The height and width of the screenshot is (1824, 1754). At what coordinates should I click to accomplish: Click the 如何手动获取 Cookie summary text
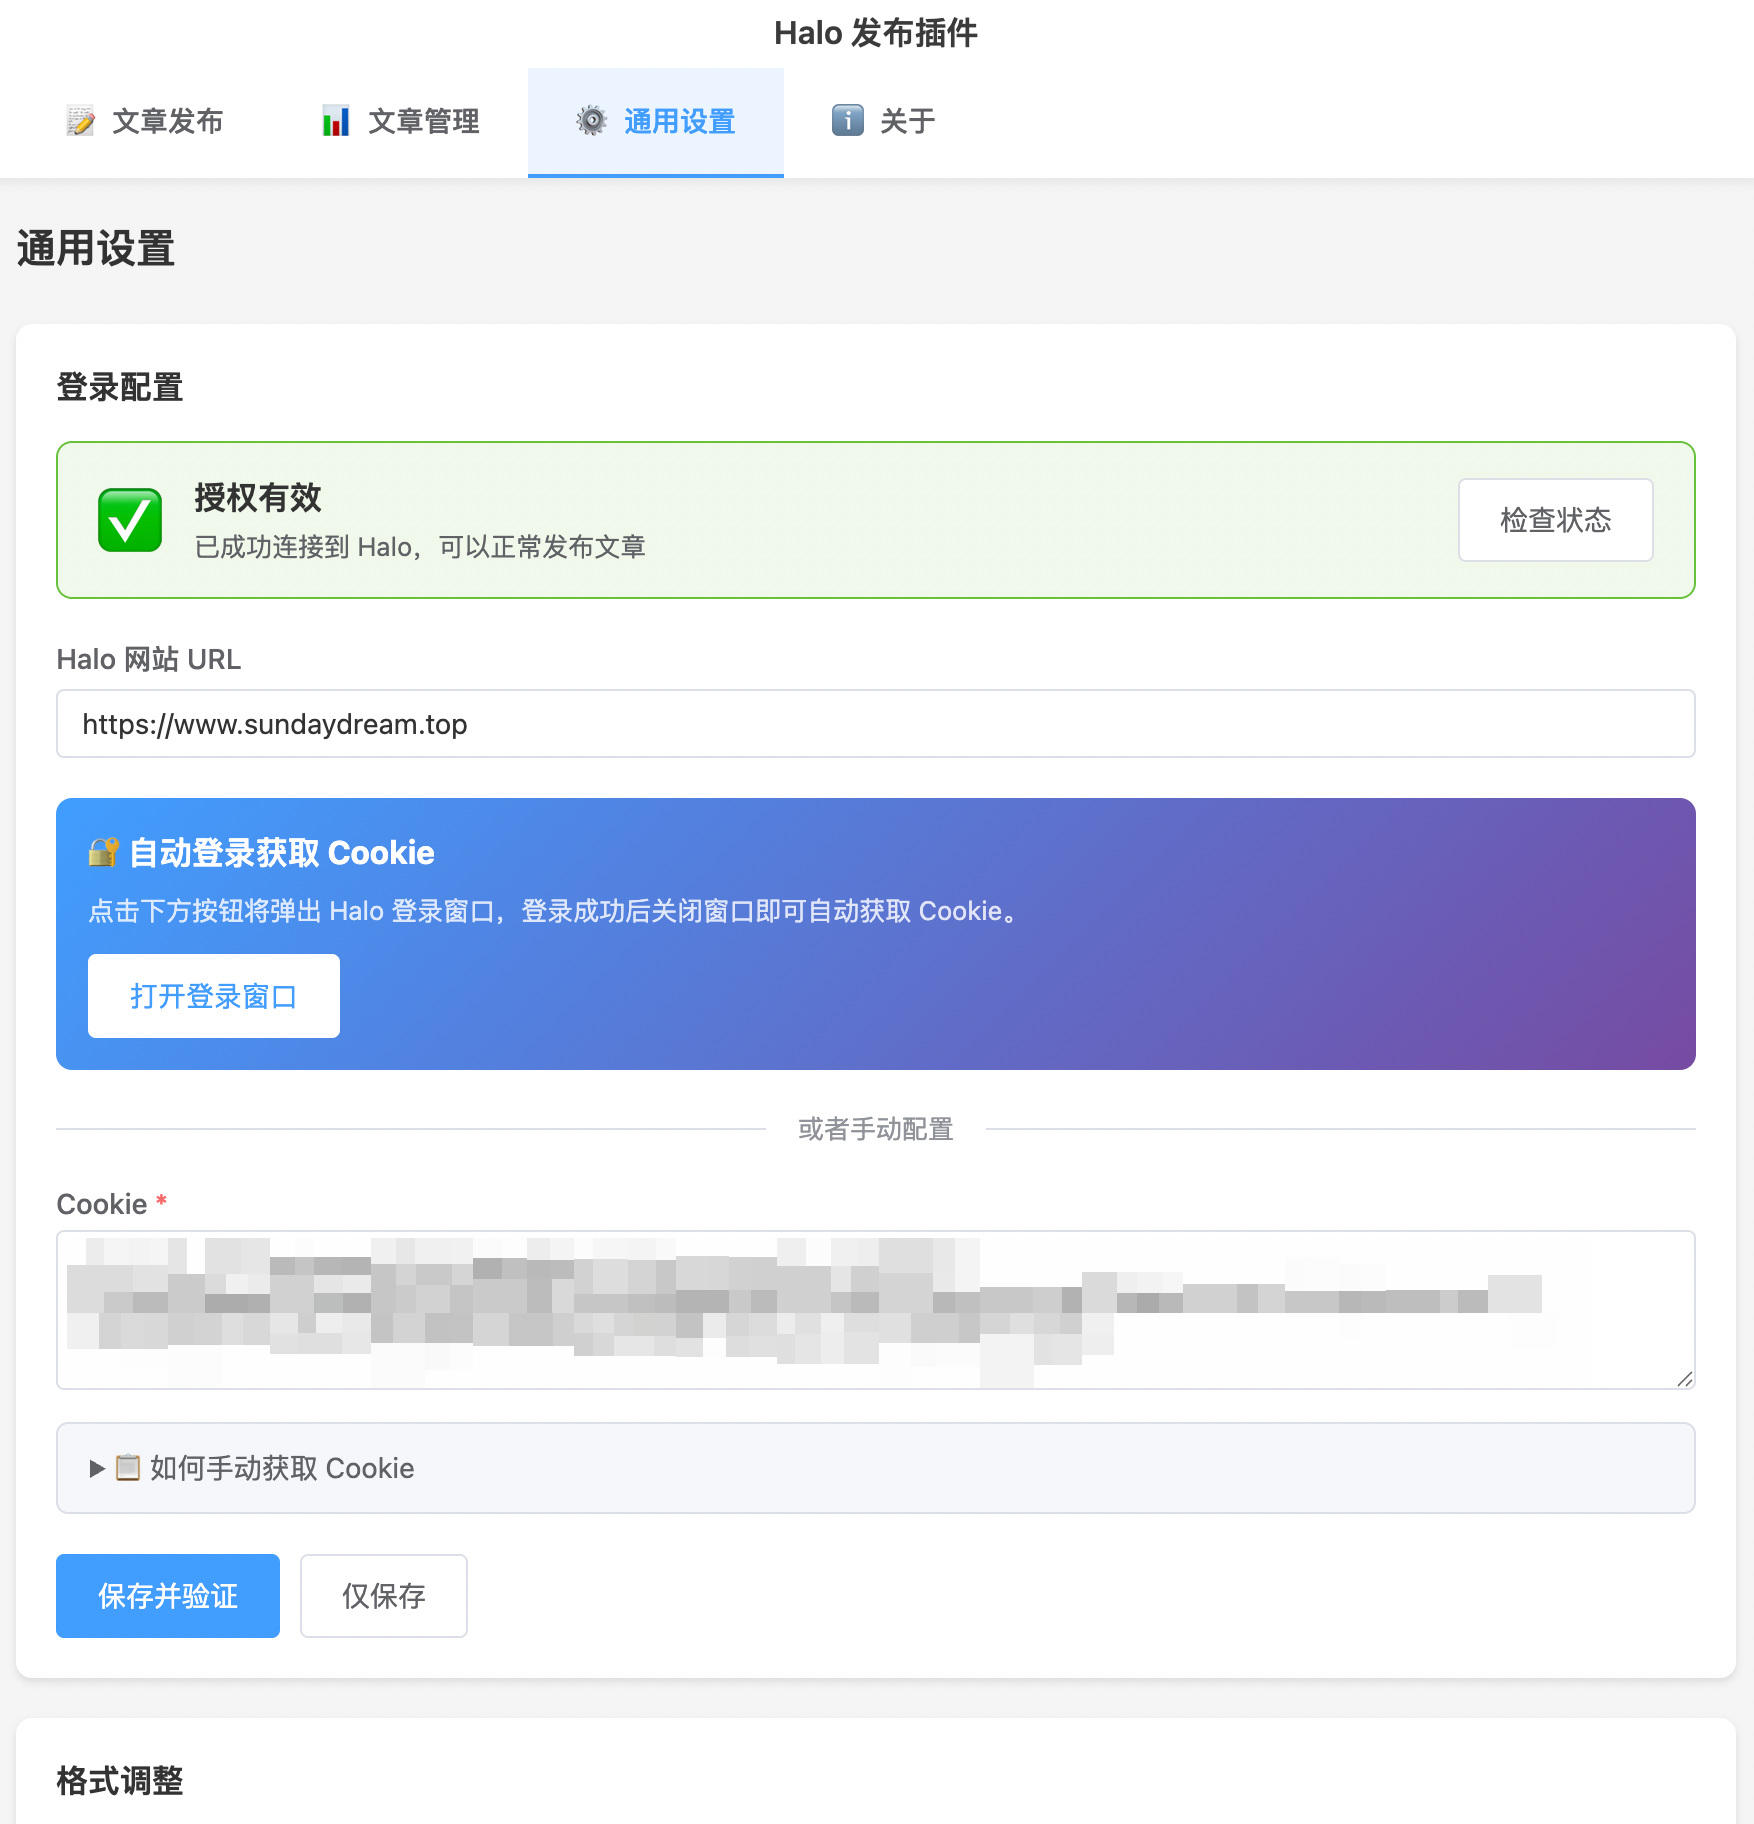[x=282, y=1468]
